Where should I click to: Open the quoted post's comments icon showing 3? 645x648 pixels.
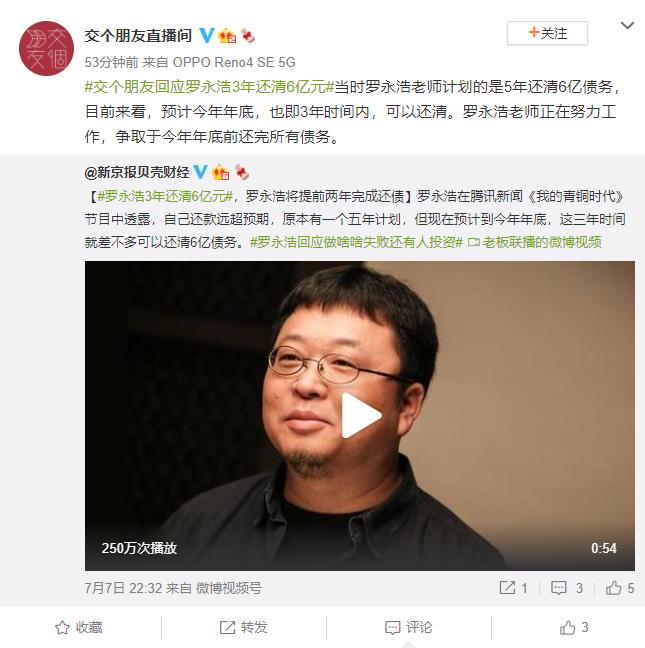click(x=559, y=588)
